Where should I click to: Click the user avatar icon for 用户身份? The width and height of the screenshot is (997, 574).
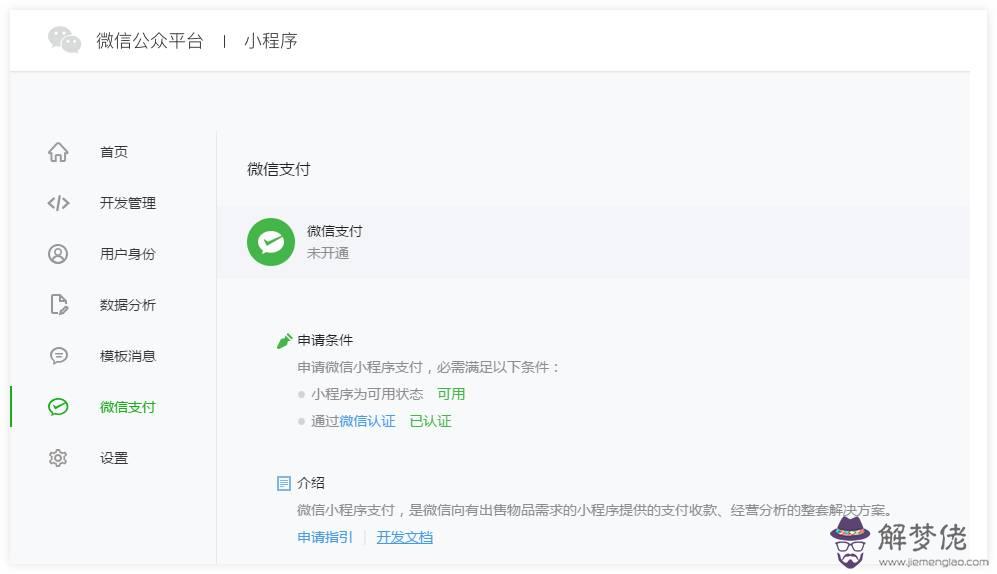point(58,254)
